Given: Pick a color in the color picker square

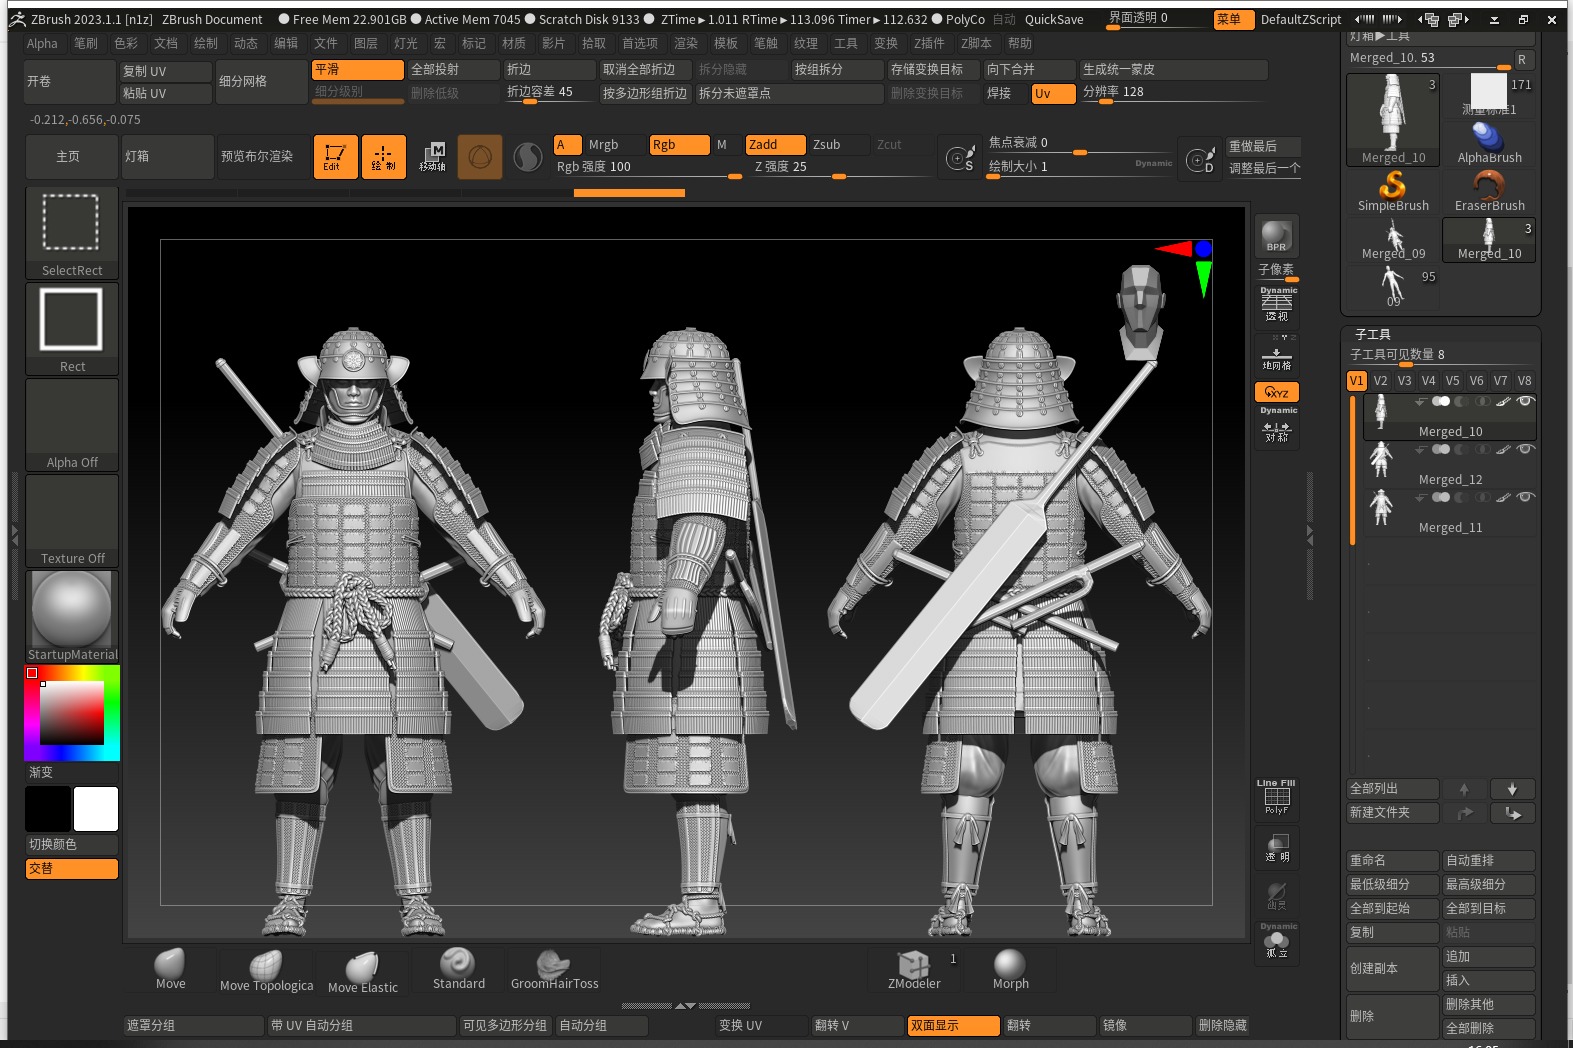Looking at the screenshot, I should coord(71,713).
